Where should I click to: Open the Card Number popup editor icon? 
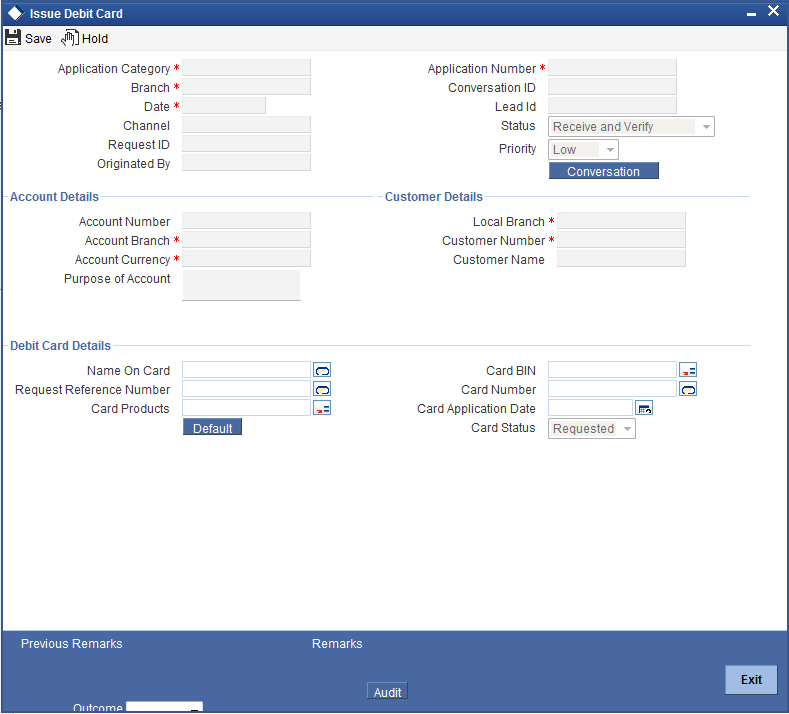click(688, 389)
